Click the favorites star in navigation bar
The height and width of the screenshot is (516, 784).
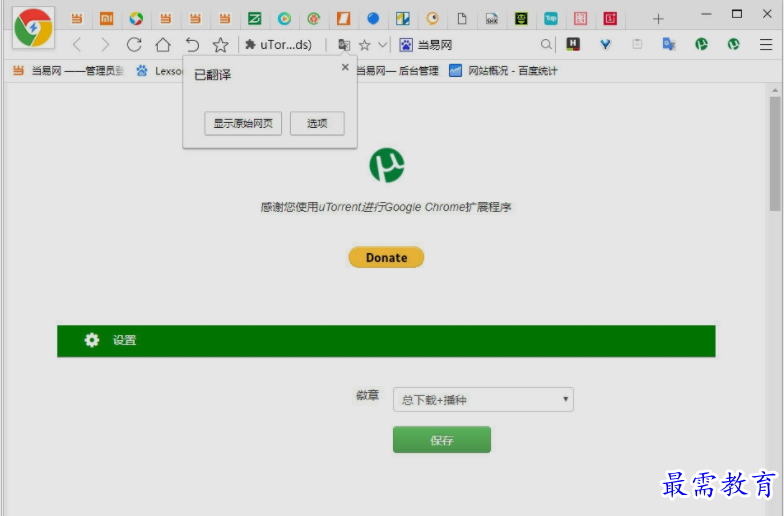click(220, 45)
